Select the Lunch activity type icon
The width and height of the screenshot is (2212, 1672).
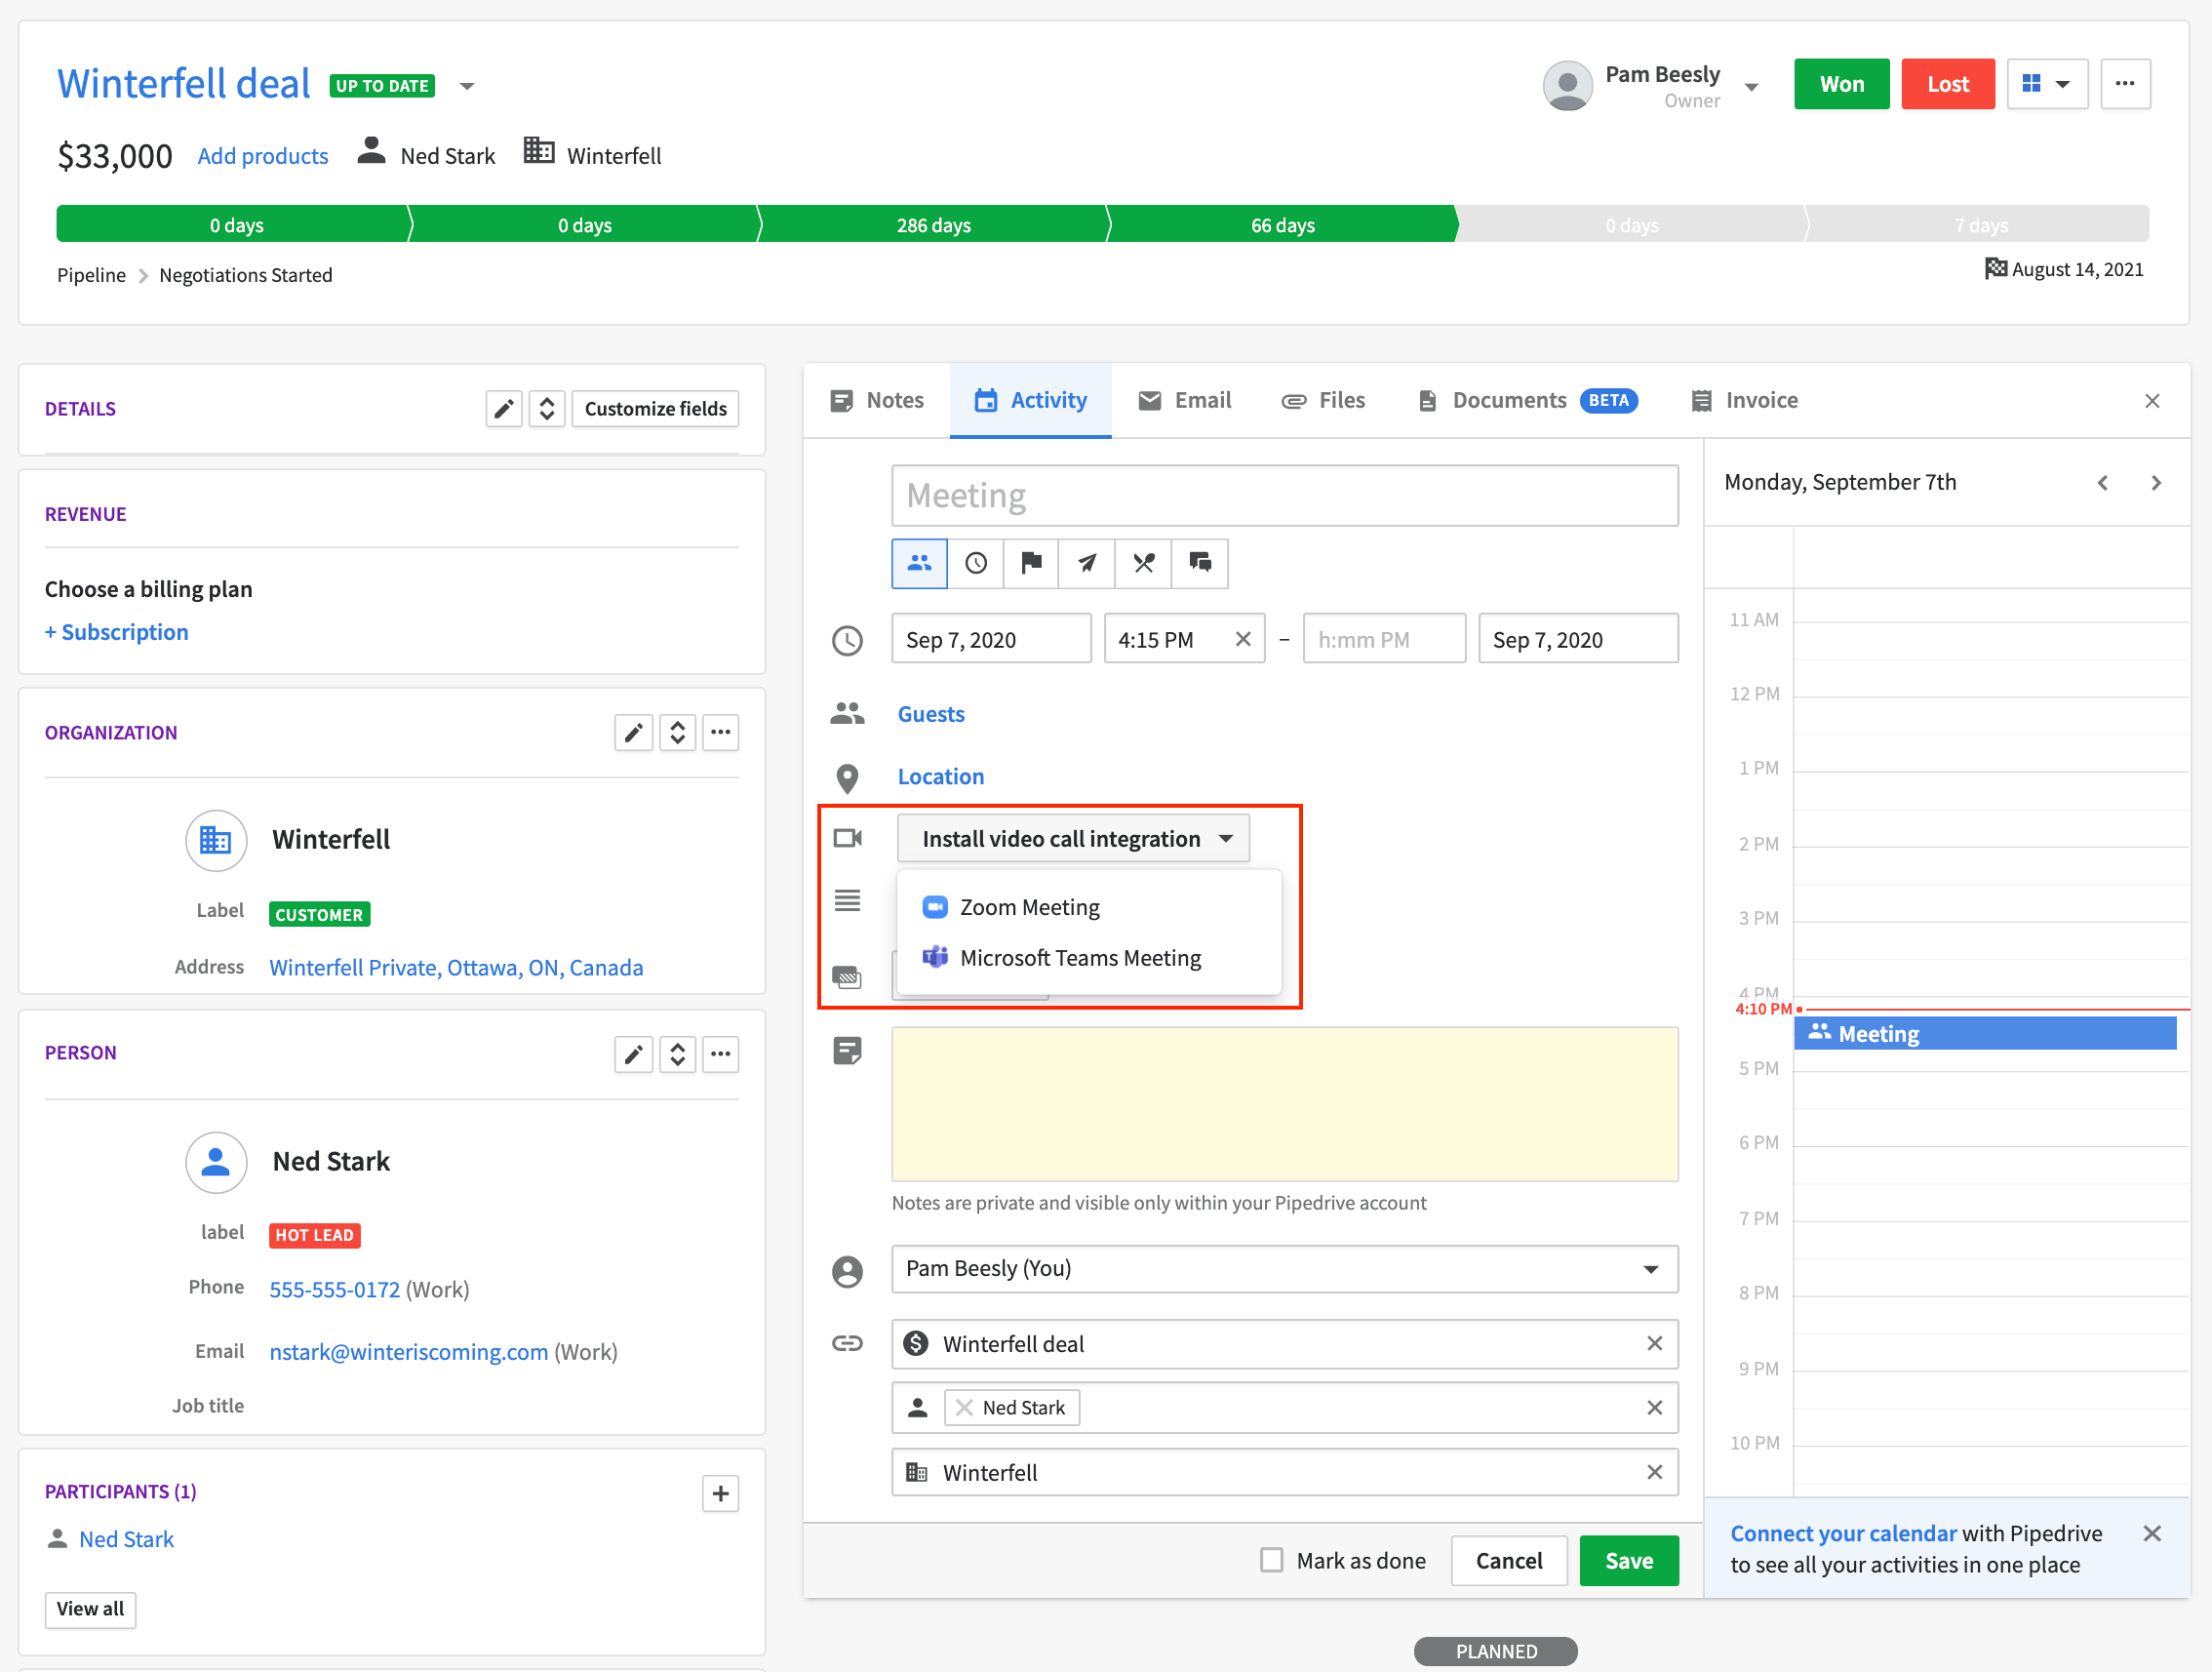(1142, 563)
